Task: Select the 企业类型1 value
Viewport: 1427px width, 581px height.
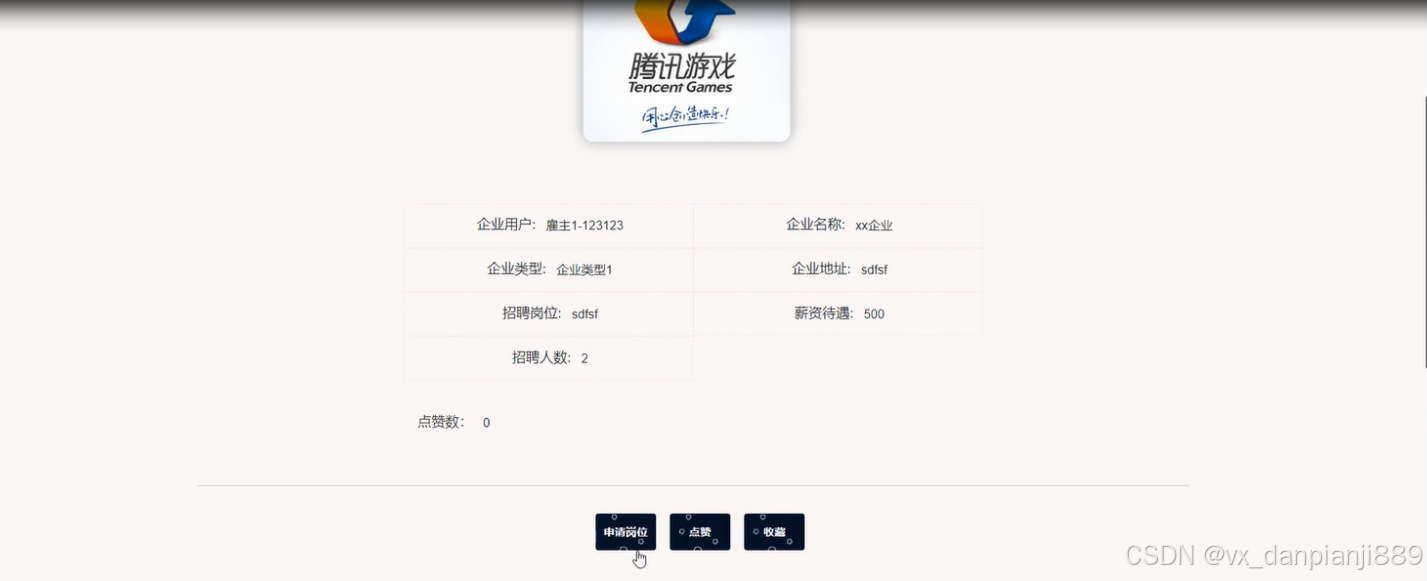Action: pos(584,270)
